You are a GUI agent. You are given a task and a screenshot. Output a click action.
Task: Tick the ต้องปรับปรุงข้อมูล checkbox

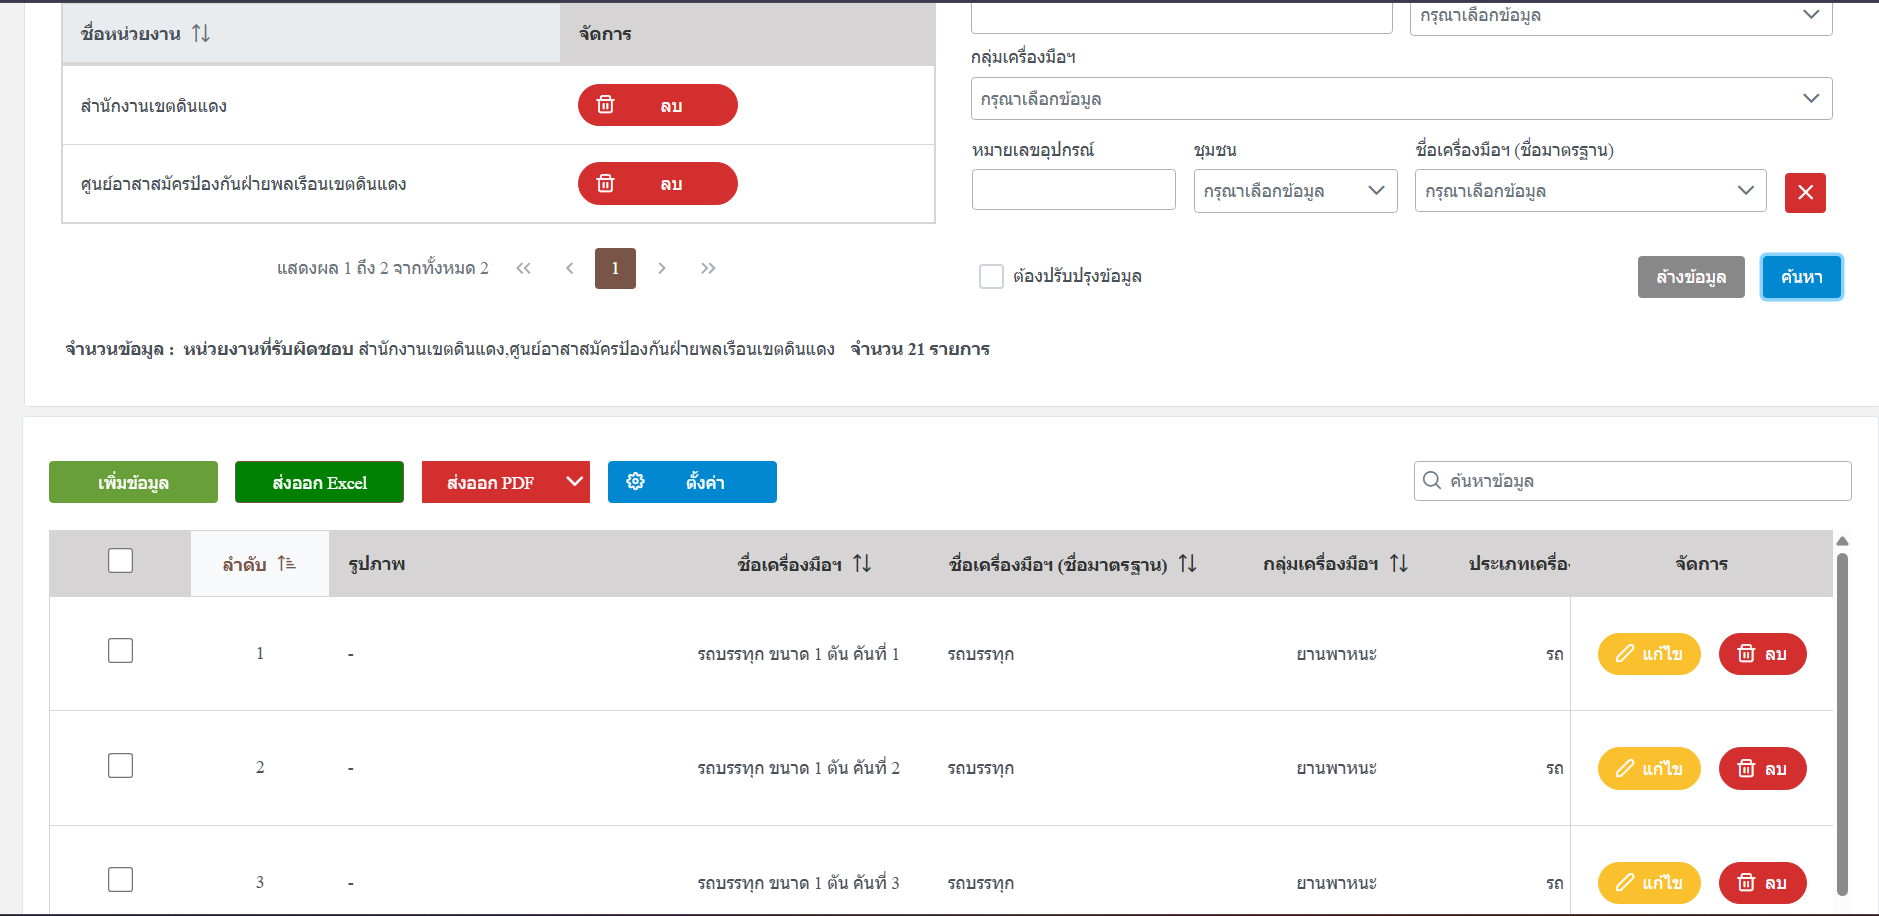[991, 276]
